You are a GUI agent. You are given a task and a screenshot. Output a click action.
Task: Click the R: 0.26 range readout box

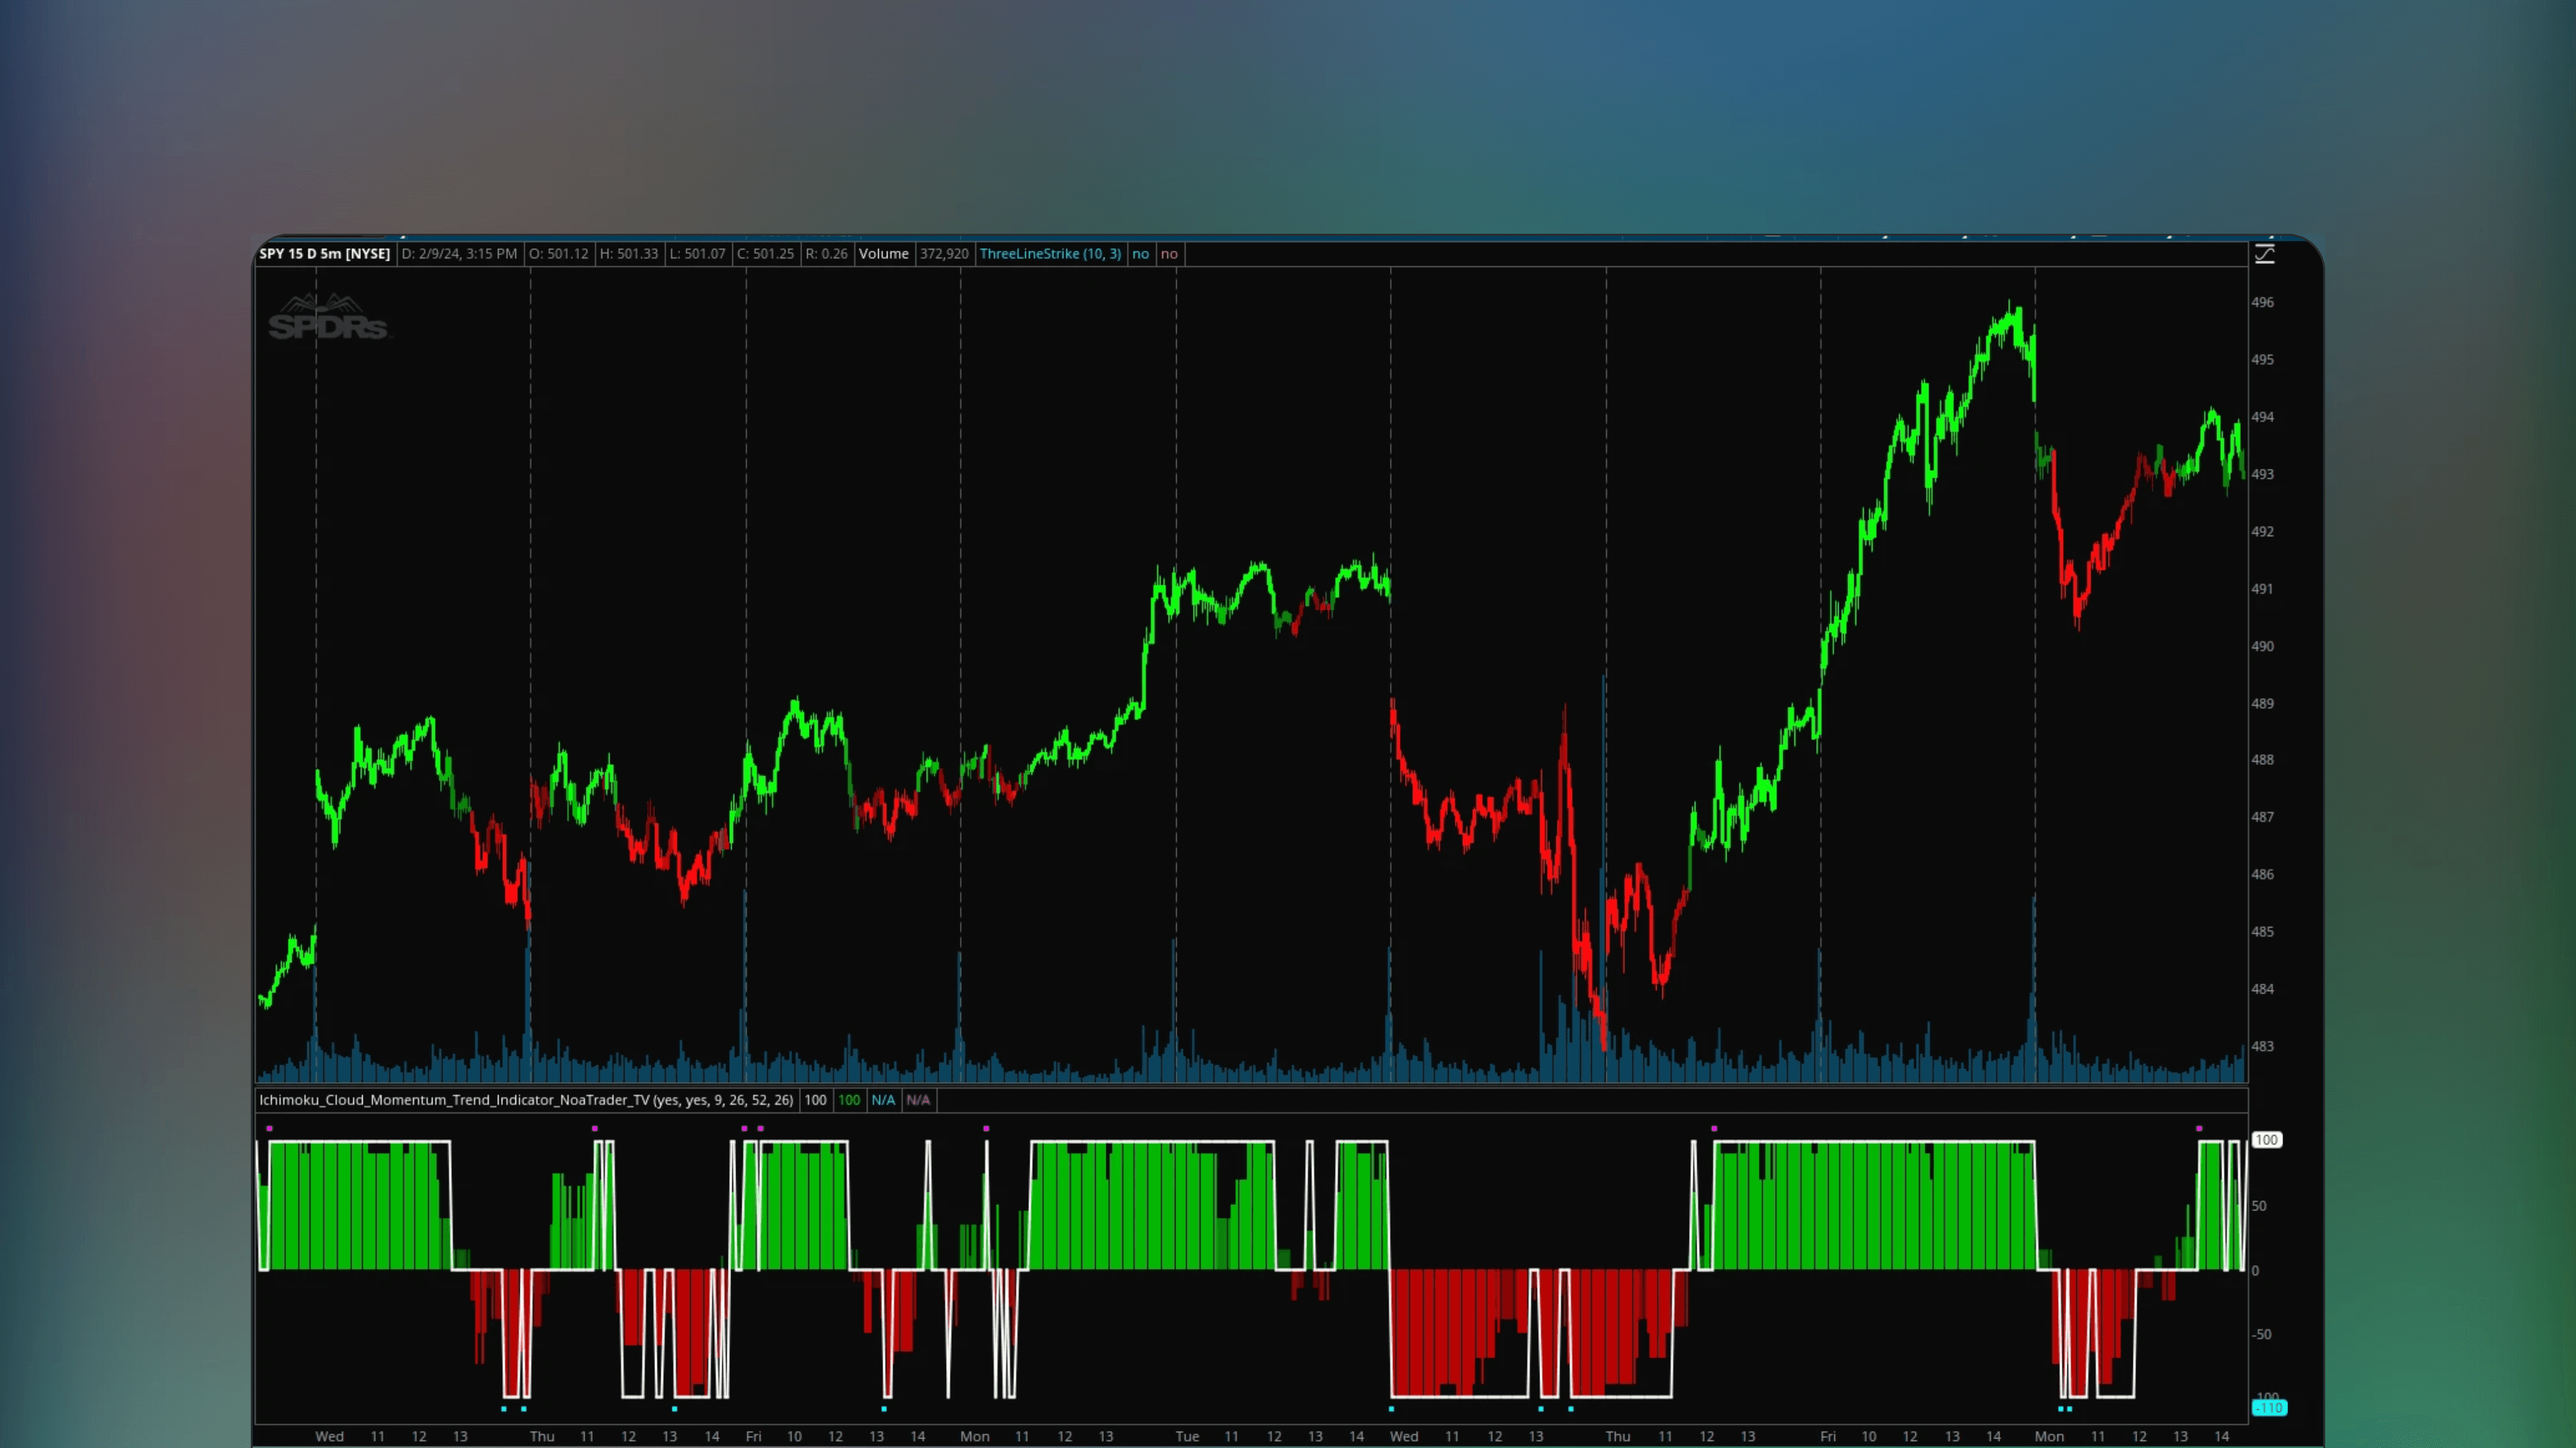point(827,253)
